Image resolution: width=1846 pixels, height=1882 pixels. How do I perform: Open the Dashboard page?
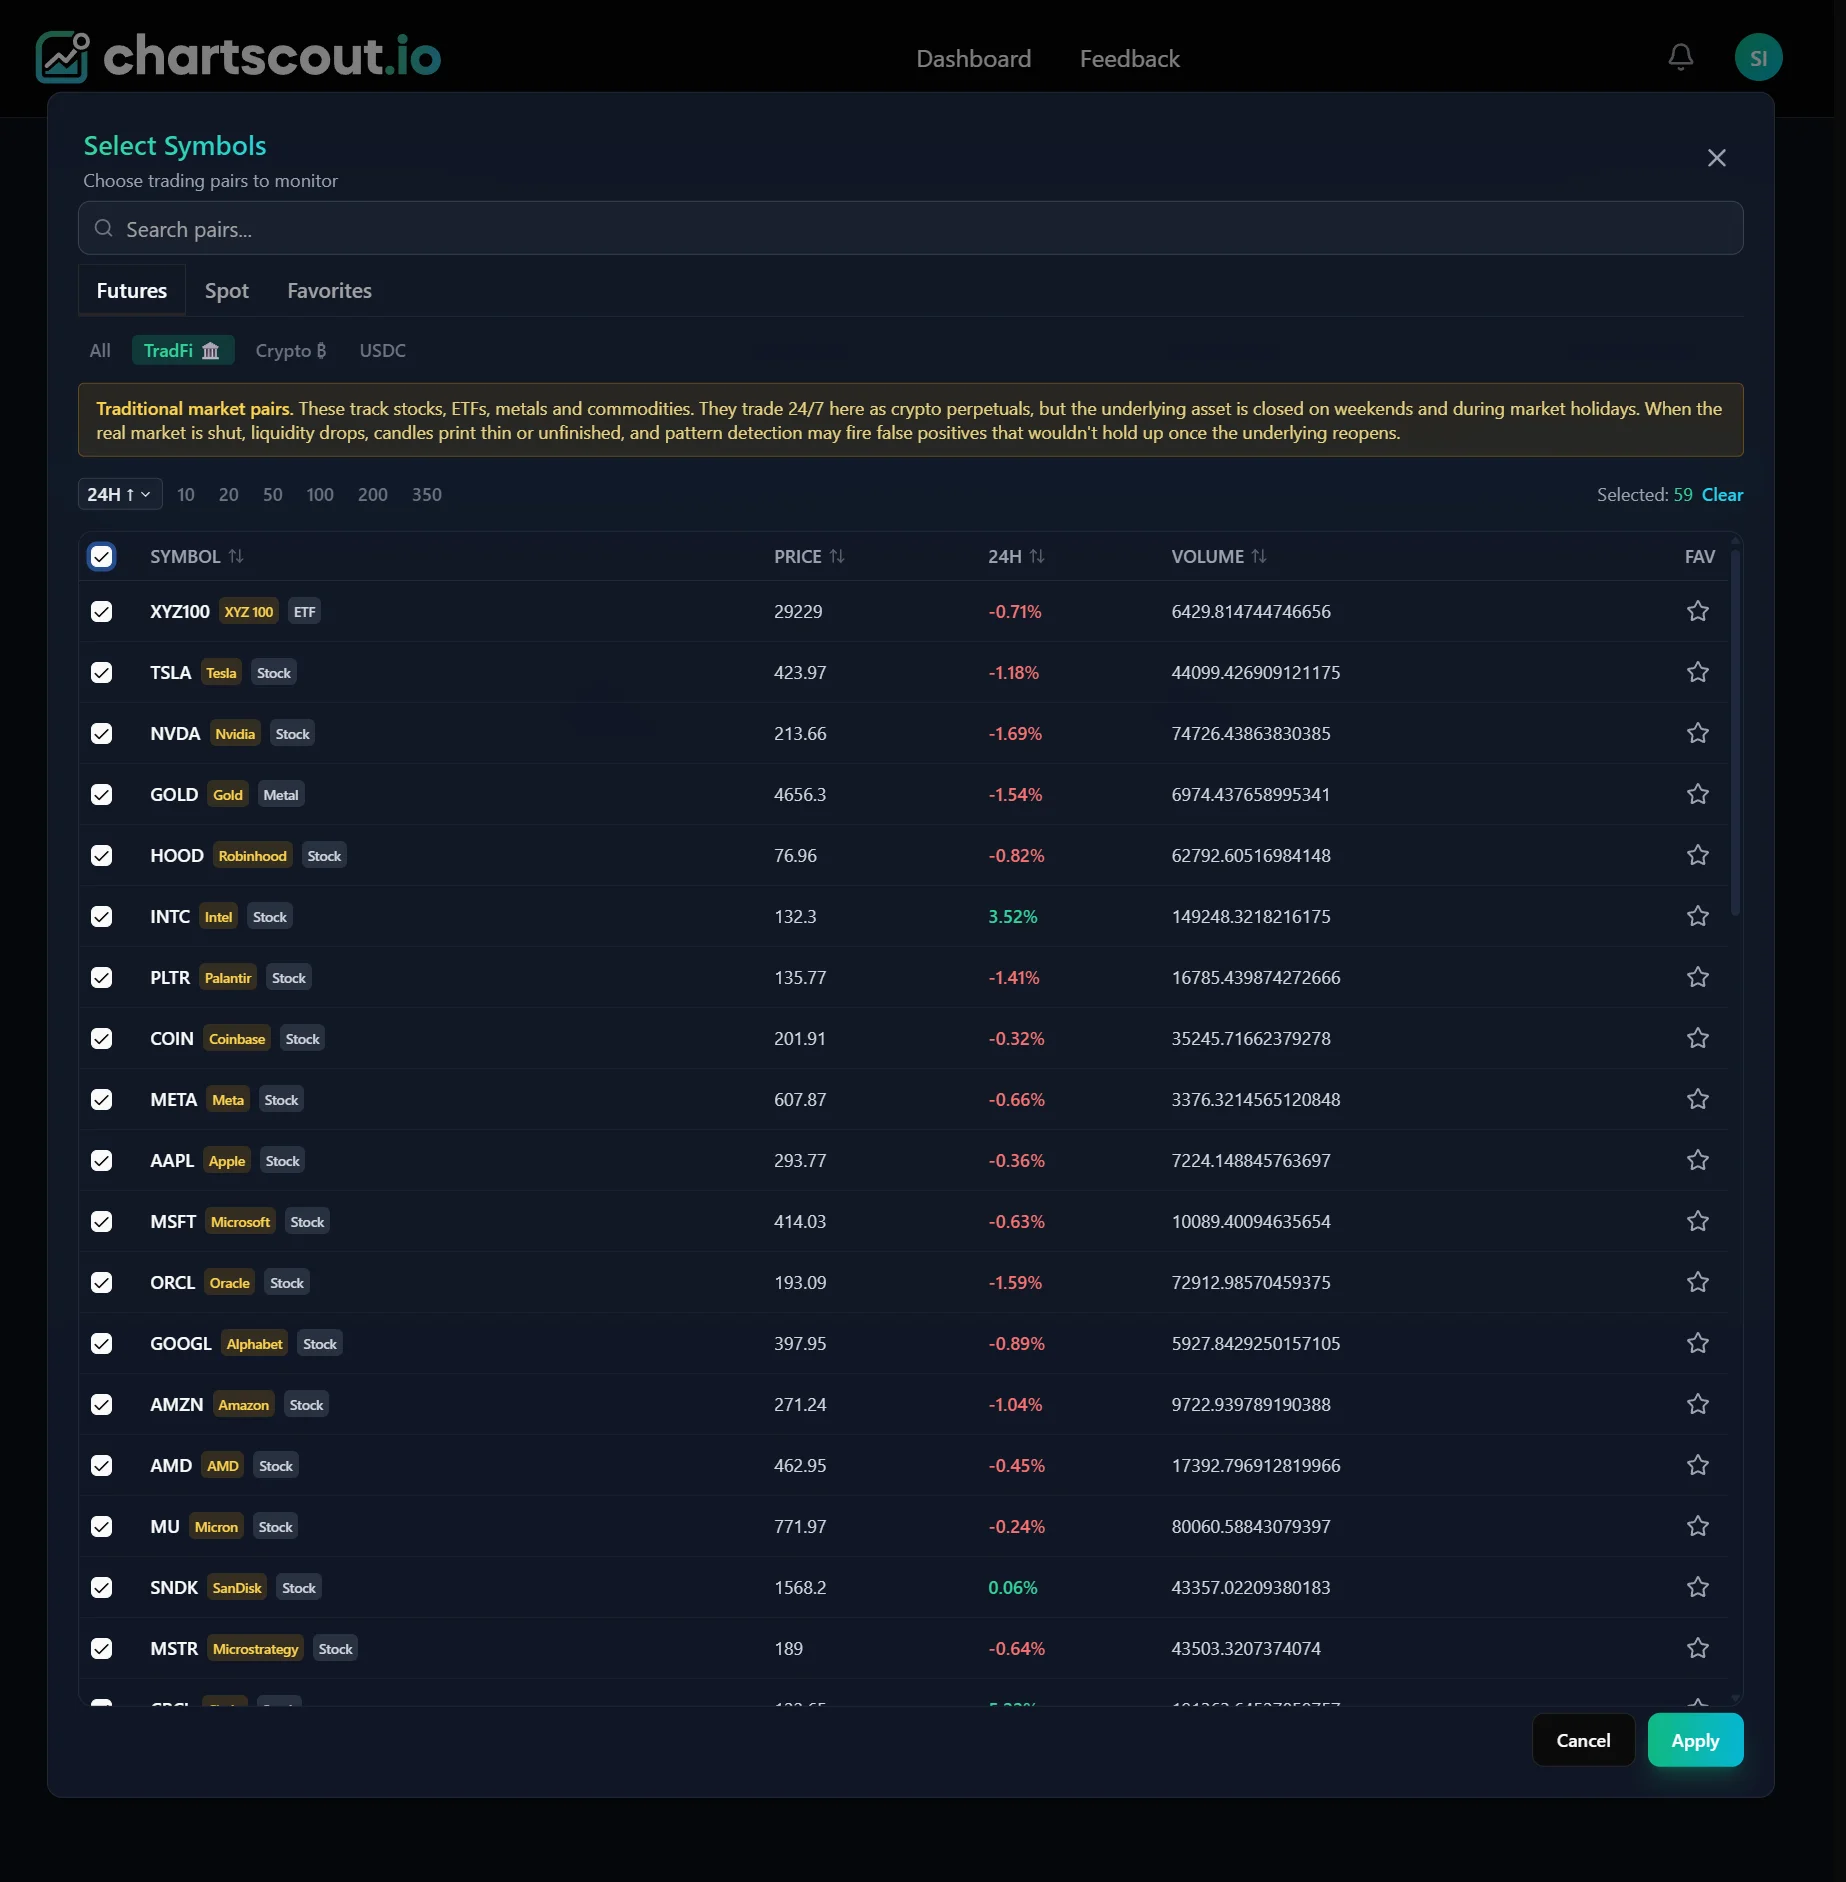[973, 59]
